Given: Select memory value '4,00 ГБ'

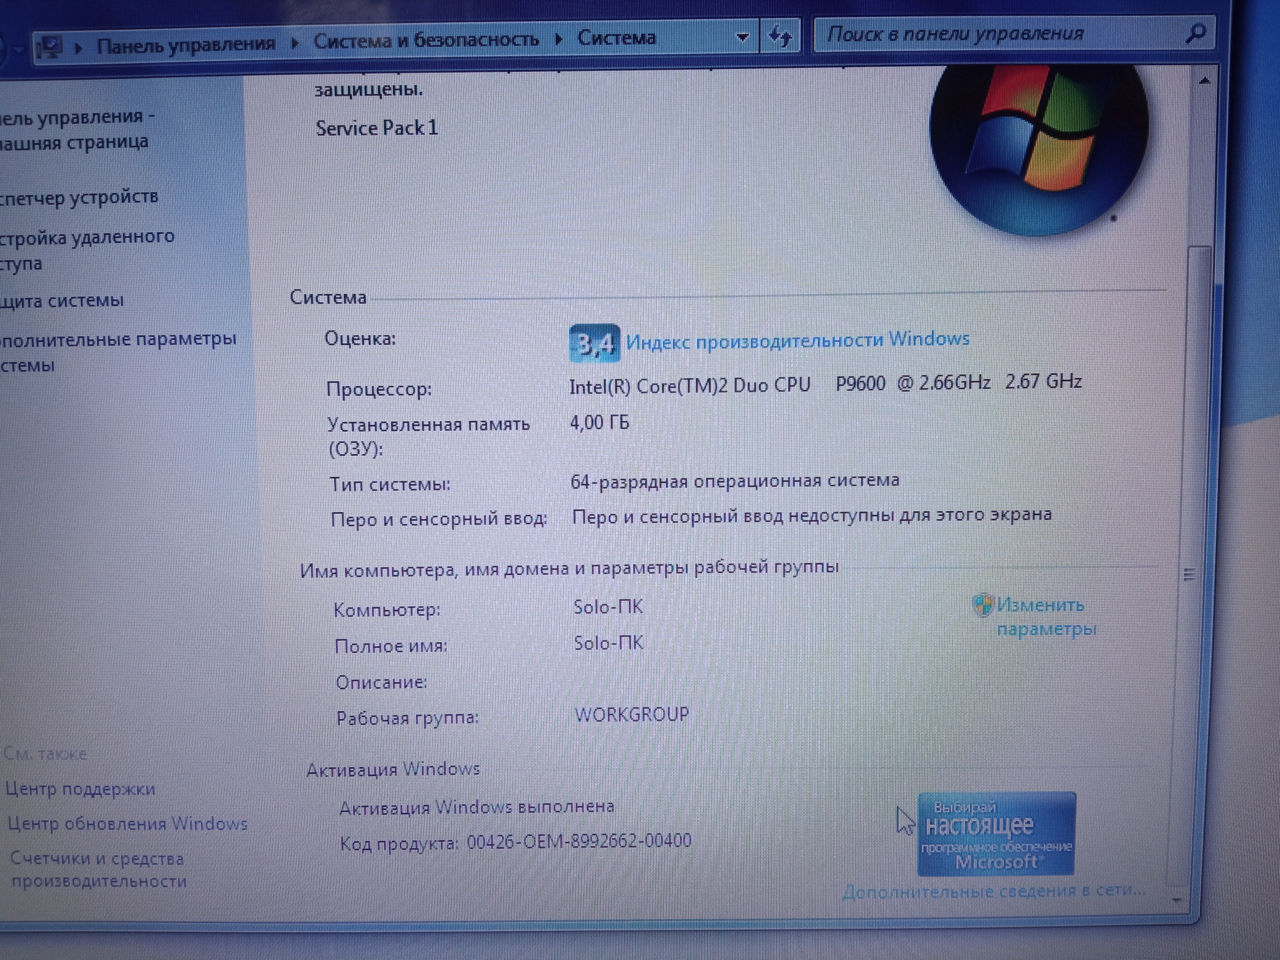Looking at the screenshot, I should pyautogui.click(x=600, y=423).
